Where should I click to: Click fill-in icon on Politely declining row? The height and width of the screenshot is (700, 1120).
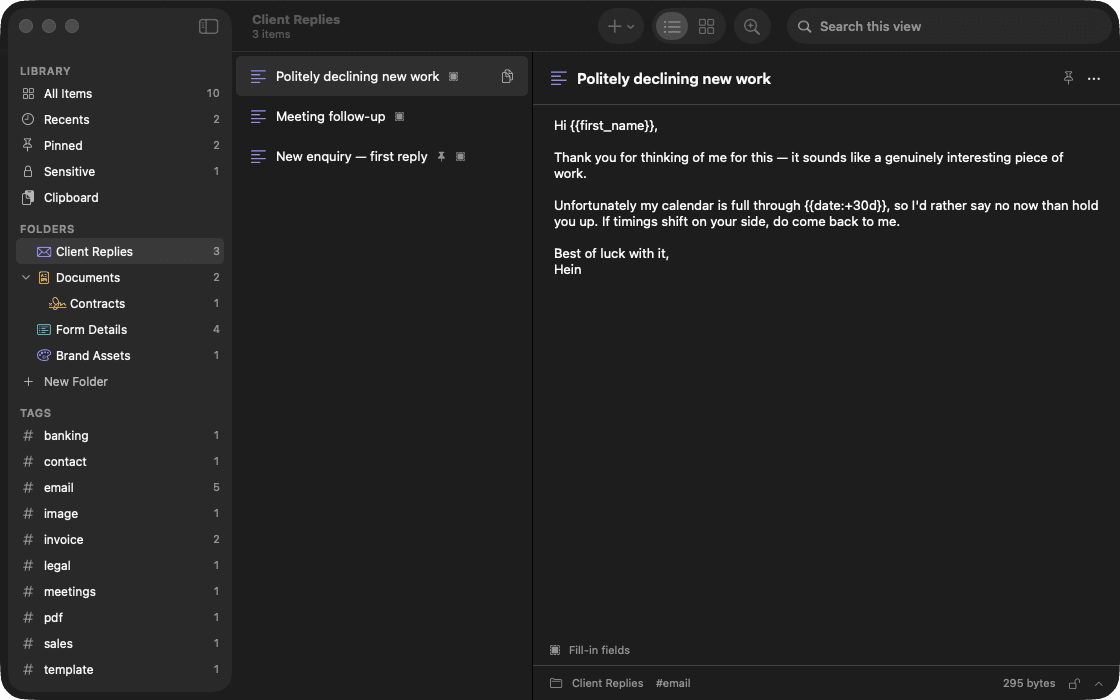[454, 76]
